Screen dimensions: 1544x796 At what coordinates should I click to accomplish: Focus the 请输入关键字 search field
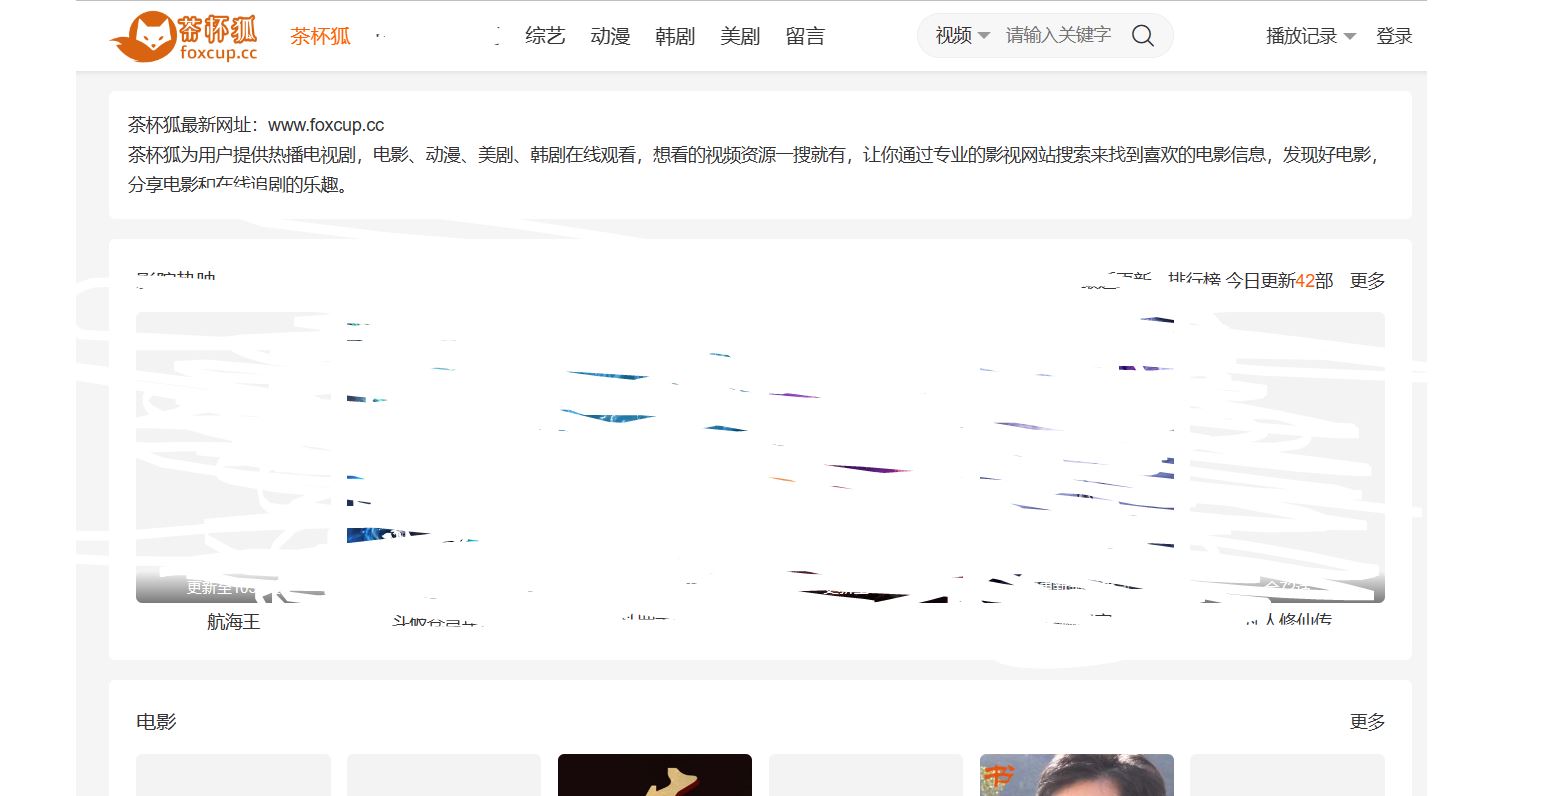[x=1058, y=36]
